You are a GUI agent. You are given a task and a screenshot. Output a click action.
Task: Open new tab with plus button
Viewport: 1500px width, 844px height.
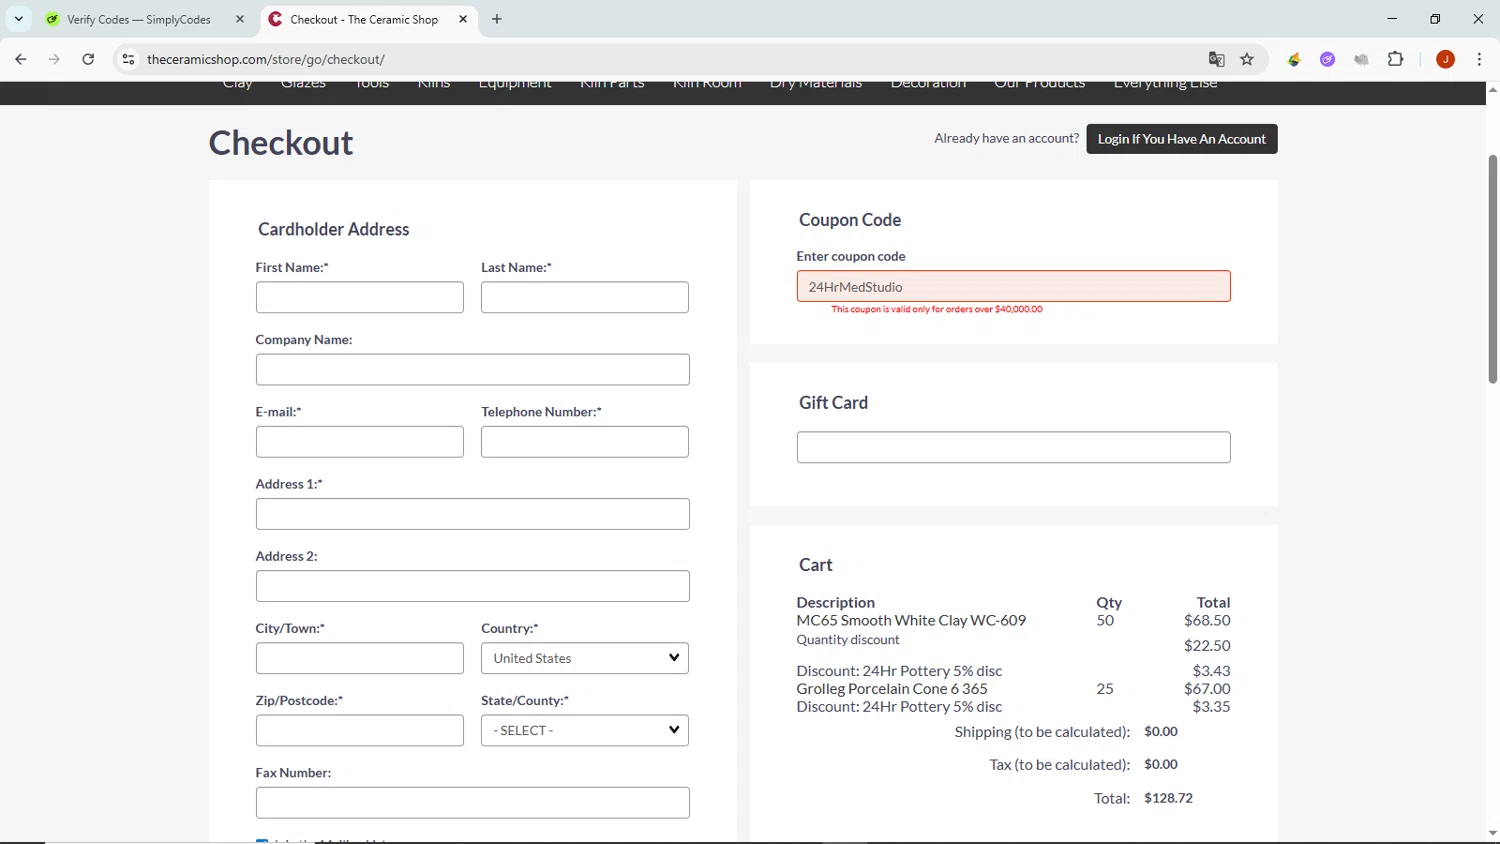point(497,19)
